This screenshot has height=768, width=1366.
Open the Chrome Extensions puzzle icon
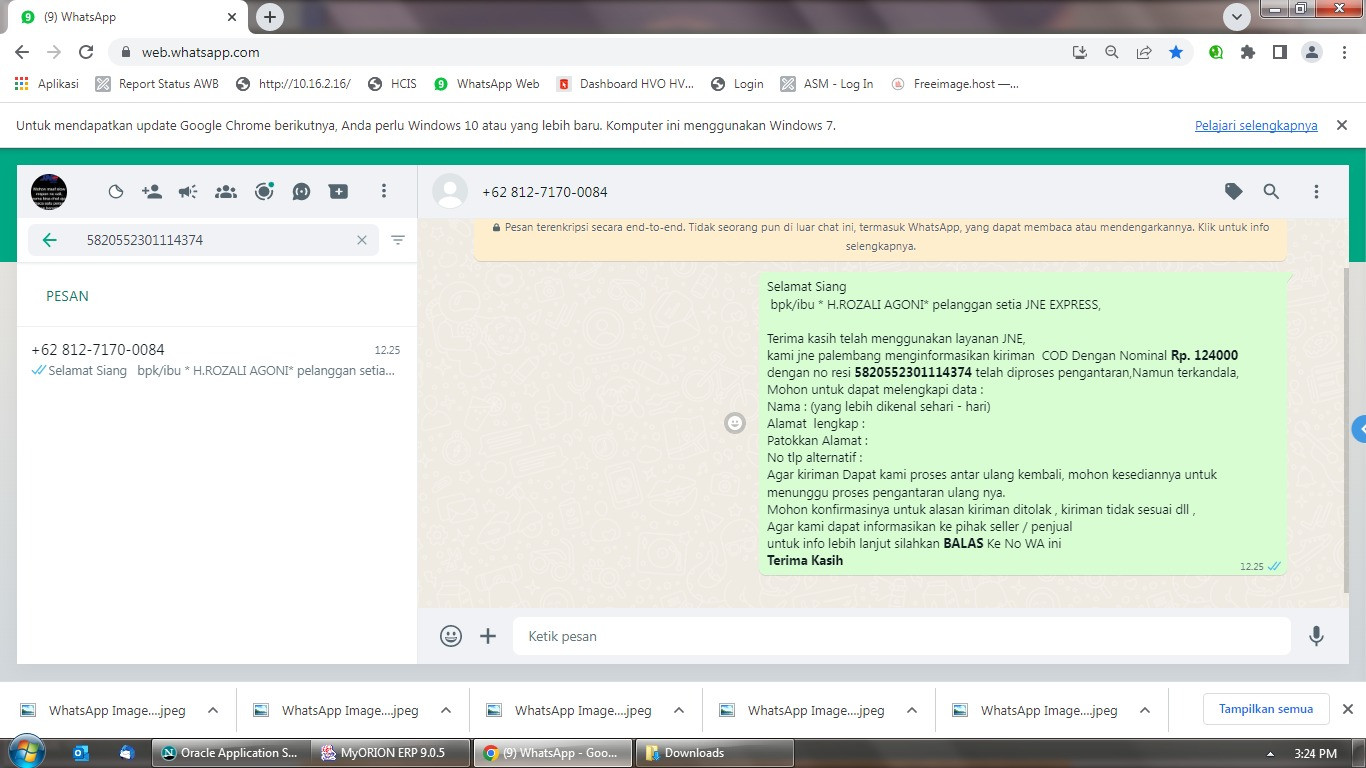(1248, 52)
